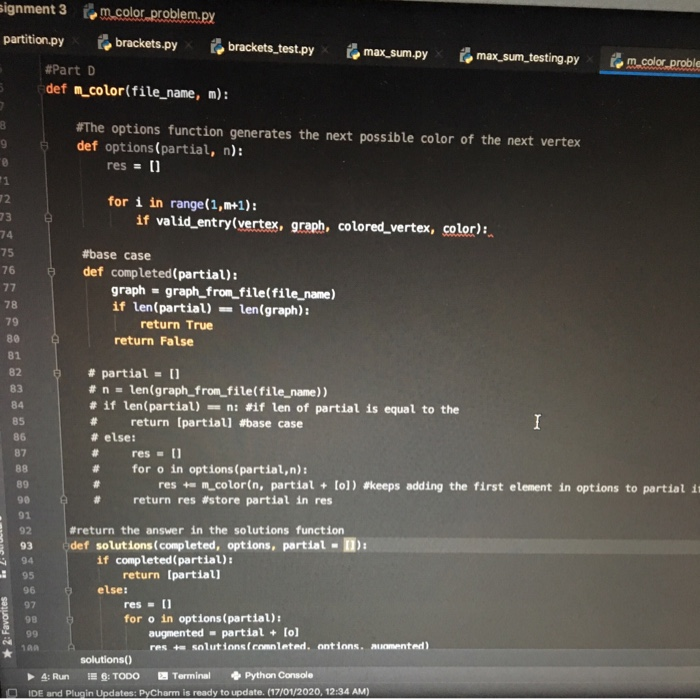The height and width of the screenshot is (699, 700).
Task: Click the underlined 'vertex' argument in valid_entry call
Action: click(x=258, y=224)
